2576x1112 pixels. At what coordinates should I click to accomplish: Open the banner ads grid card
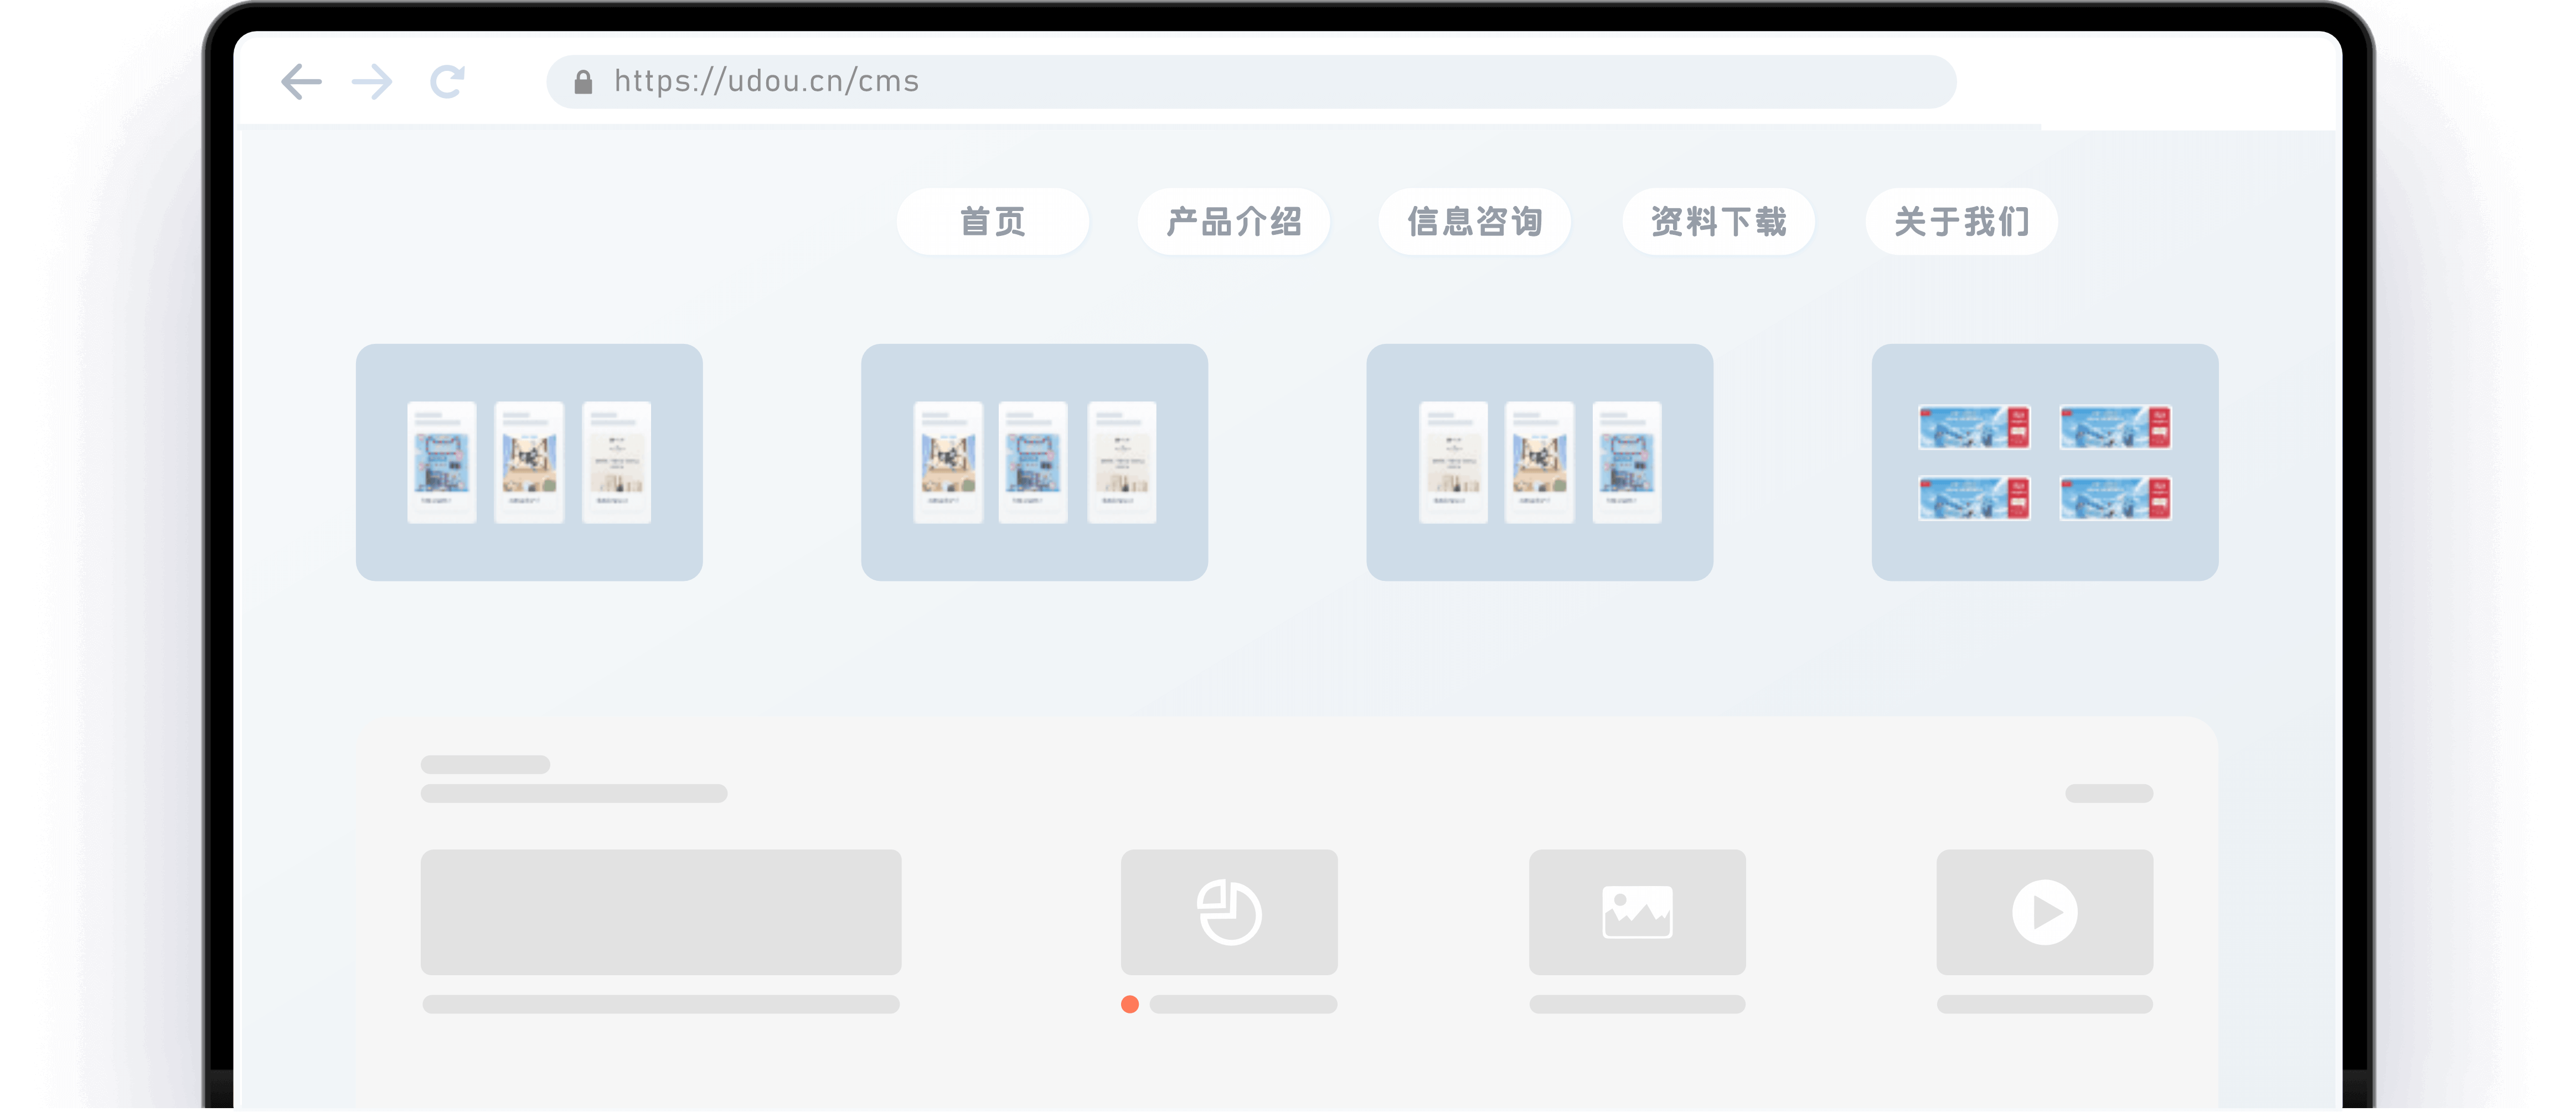[2045, 462]
